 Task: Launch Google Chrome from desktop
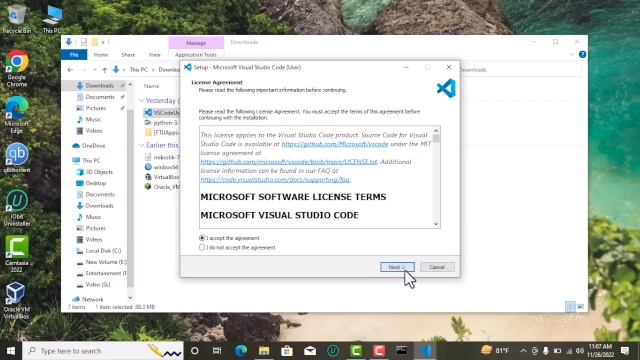[17, 69]
